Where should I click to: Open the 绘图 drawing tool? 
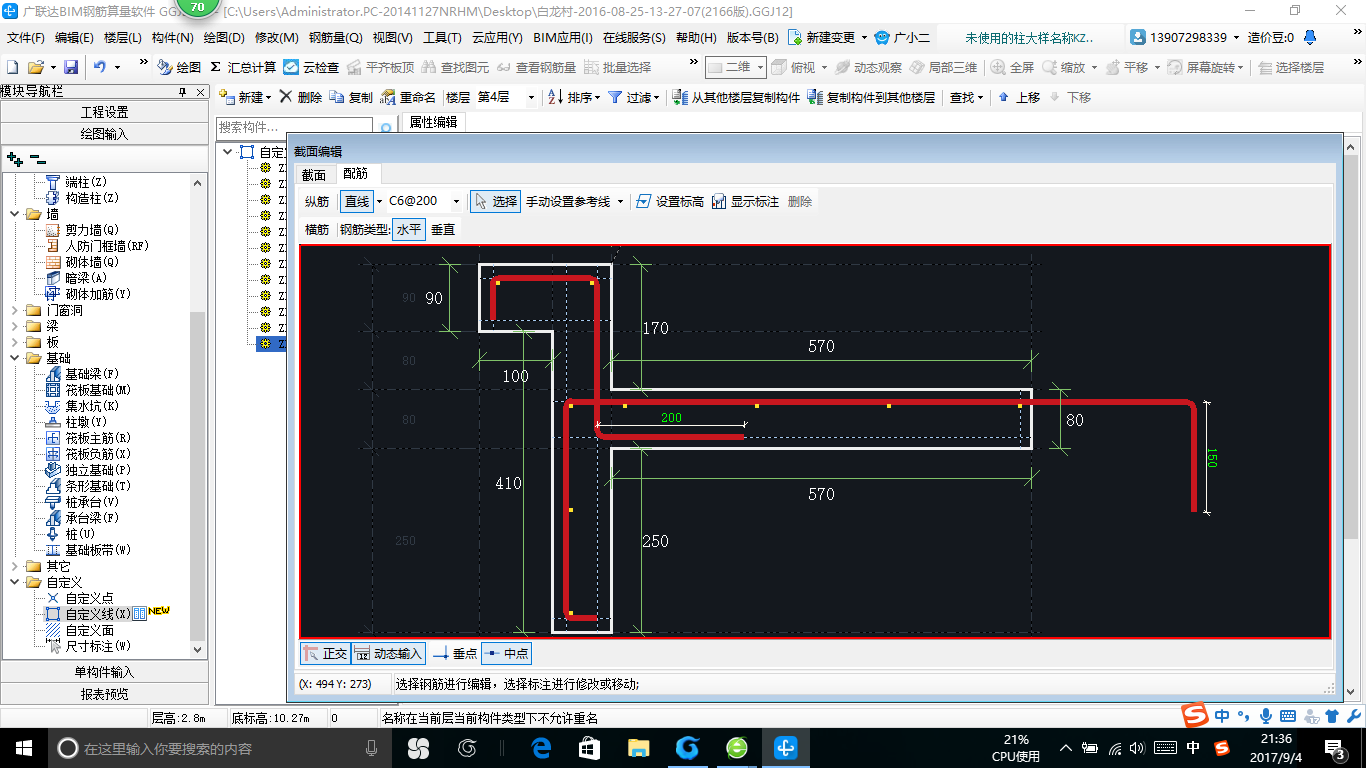[179, 67]
